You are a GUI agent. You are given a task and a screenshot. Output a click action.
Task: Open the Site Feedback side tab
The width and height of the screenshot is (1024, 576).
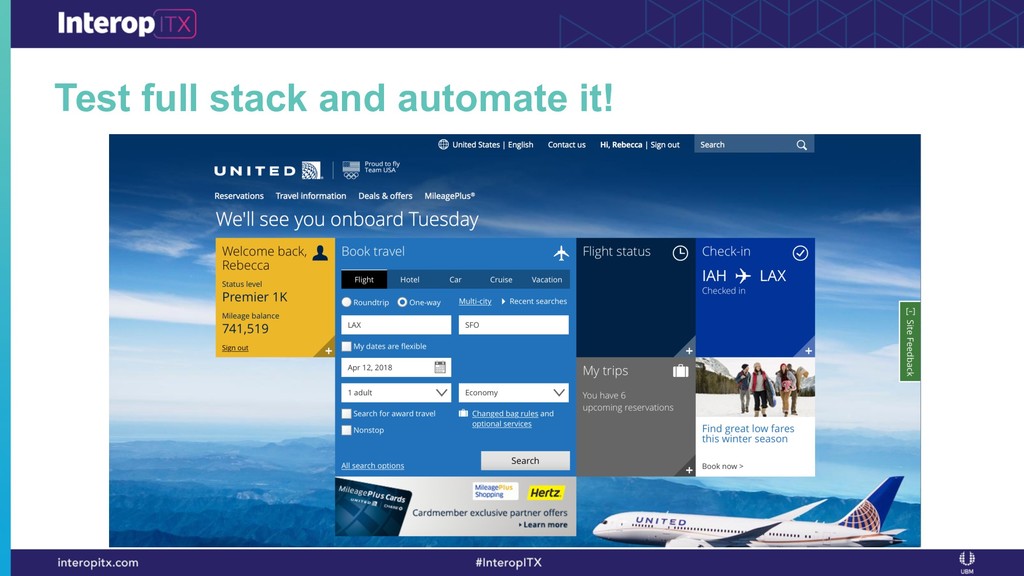coord(910,342)
